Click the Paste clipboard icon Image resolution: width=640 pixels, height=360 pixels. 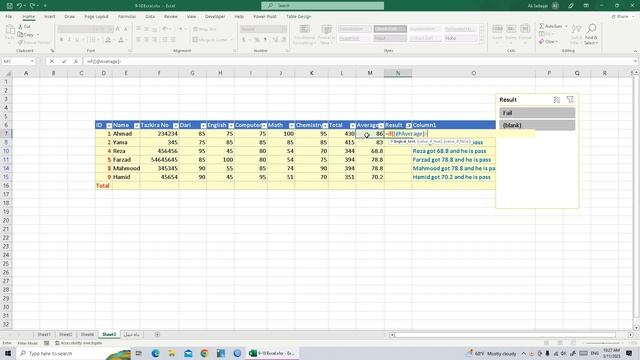point(10,31)
